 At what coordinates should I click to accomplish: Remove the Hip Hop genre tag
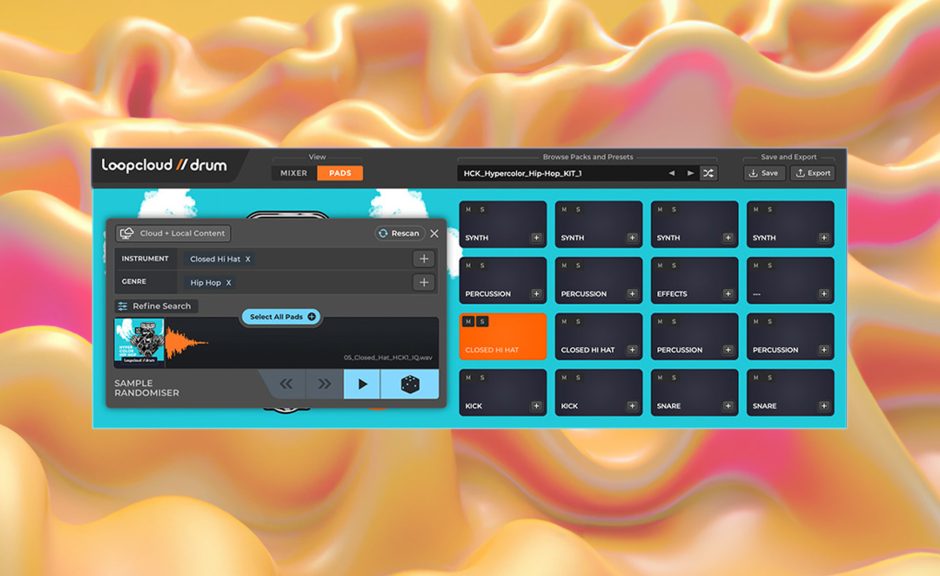[x=228, y=283]
